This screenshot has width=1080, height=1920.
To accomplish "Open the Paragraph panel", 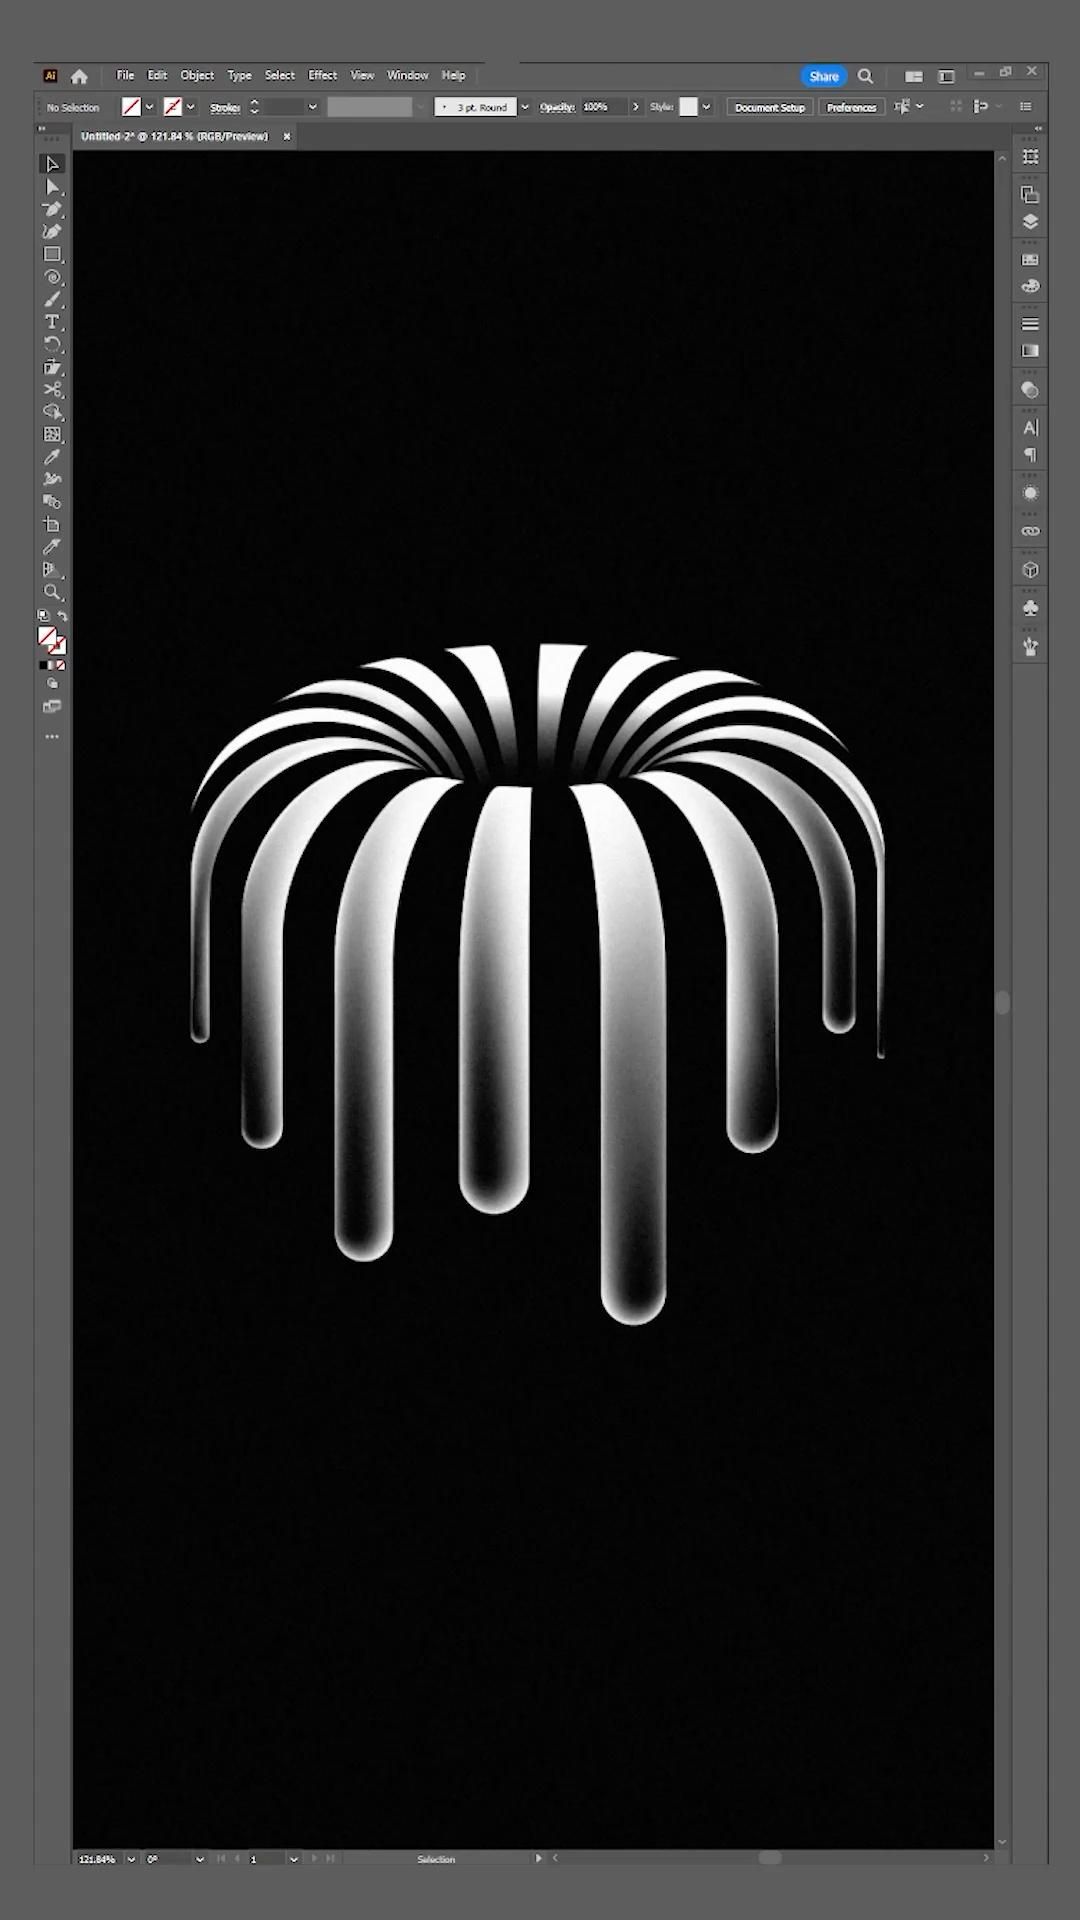I will 1030,455.
